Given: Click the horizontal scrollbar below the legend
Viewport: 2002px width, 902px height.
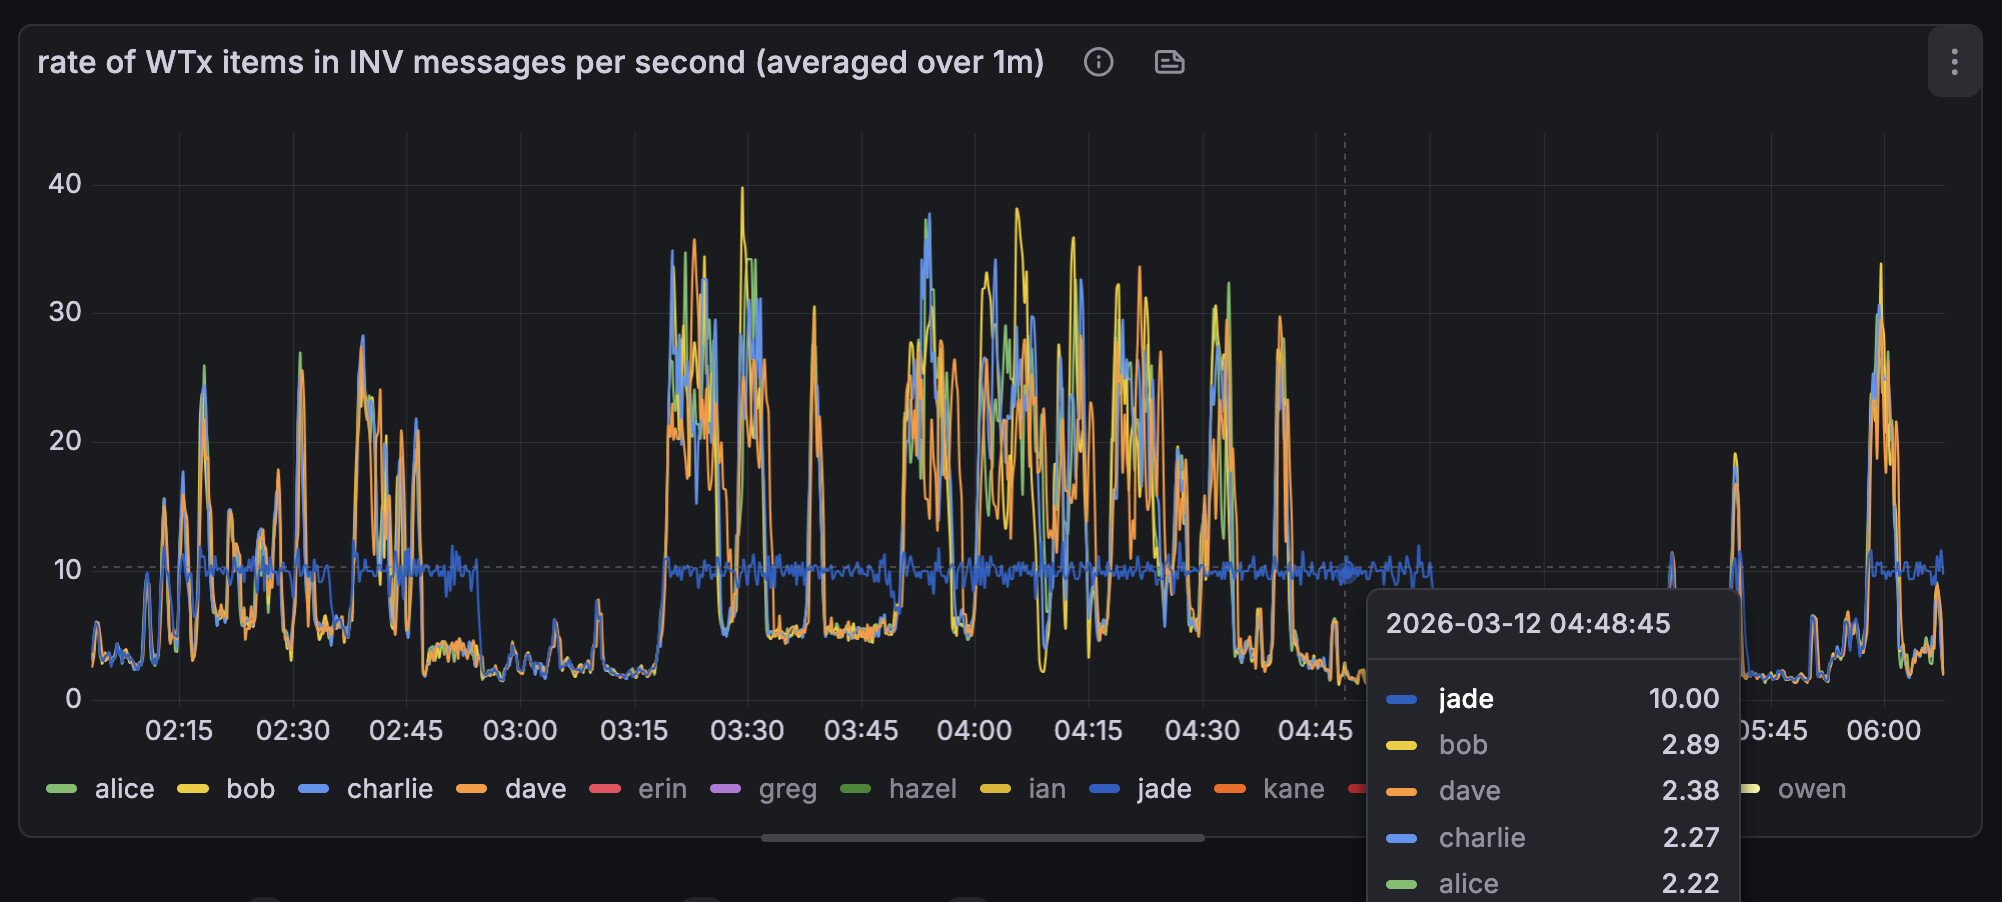Looking at the screenshot, I should coord(982,838).
